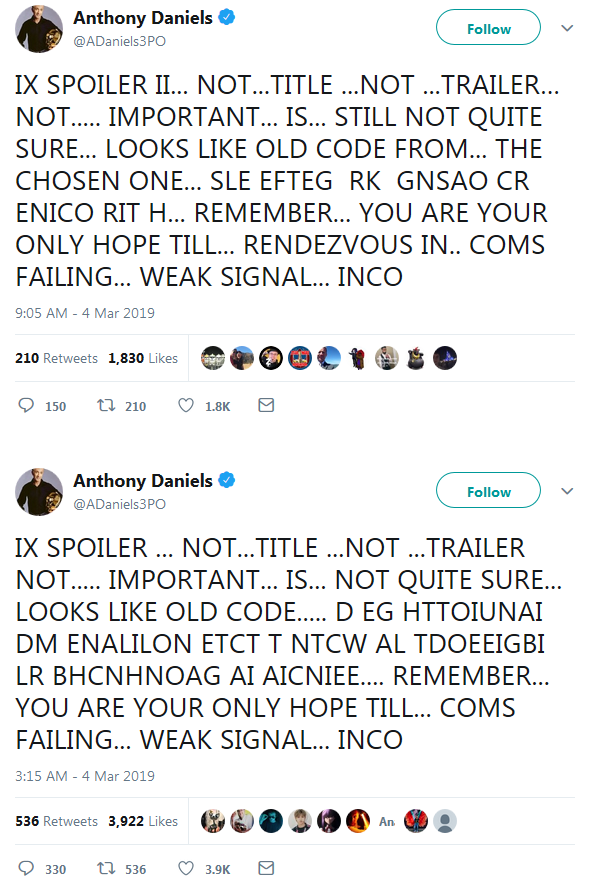The height and width of the screenshot is (882, 608).
Task: View the 1,830 Likes list
Action: (143, 358)
